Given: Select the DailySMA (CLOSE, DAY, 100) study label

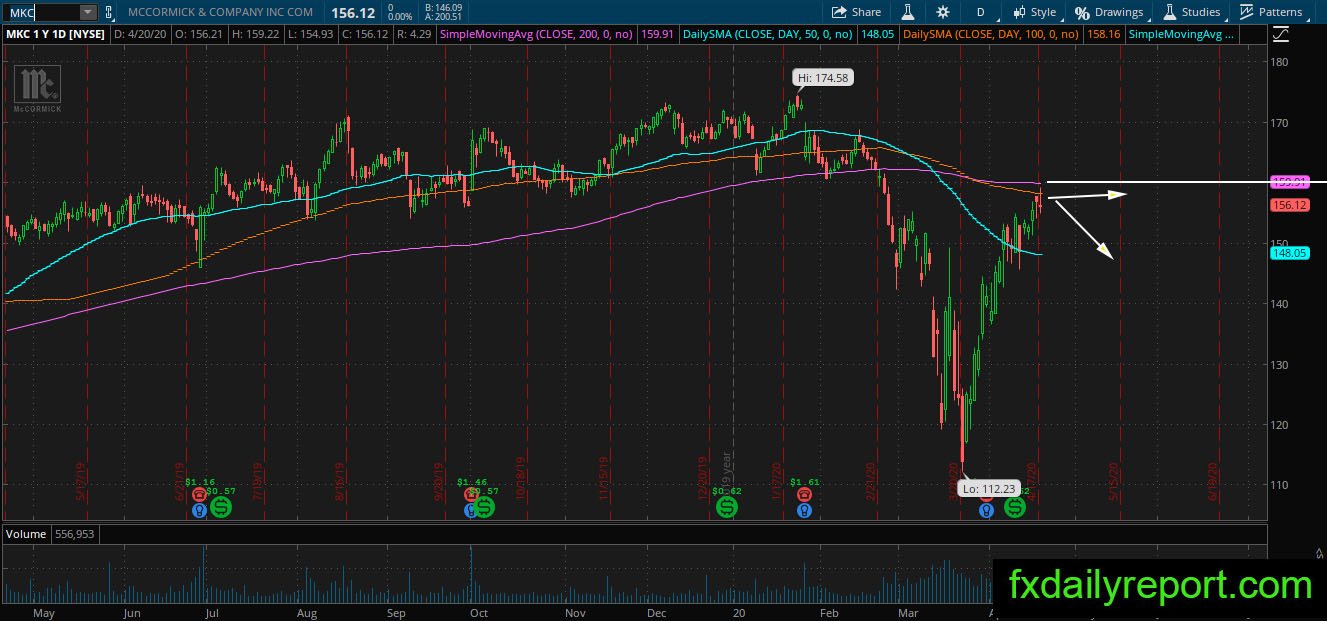Looking at the screenshot, I should 991,34.
